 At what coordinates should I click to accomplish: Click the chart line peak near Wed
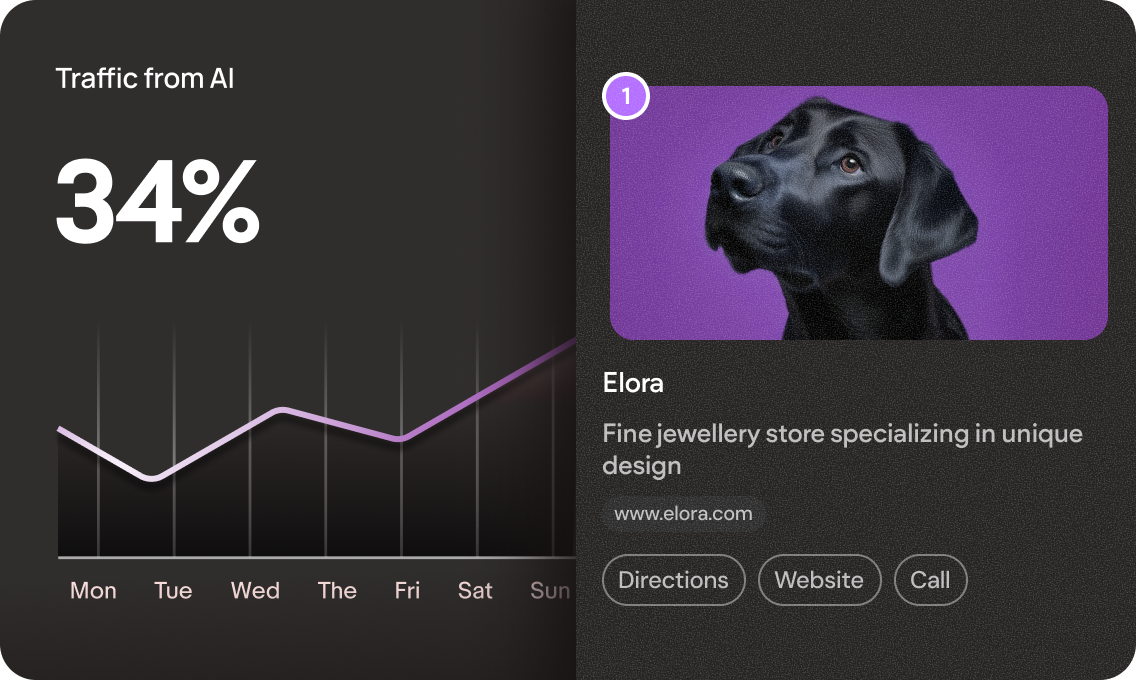tap(283, 411)
